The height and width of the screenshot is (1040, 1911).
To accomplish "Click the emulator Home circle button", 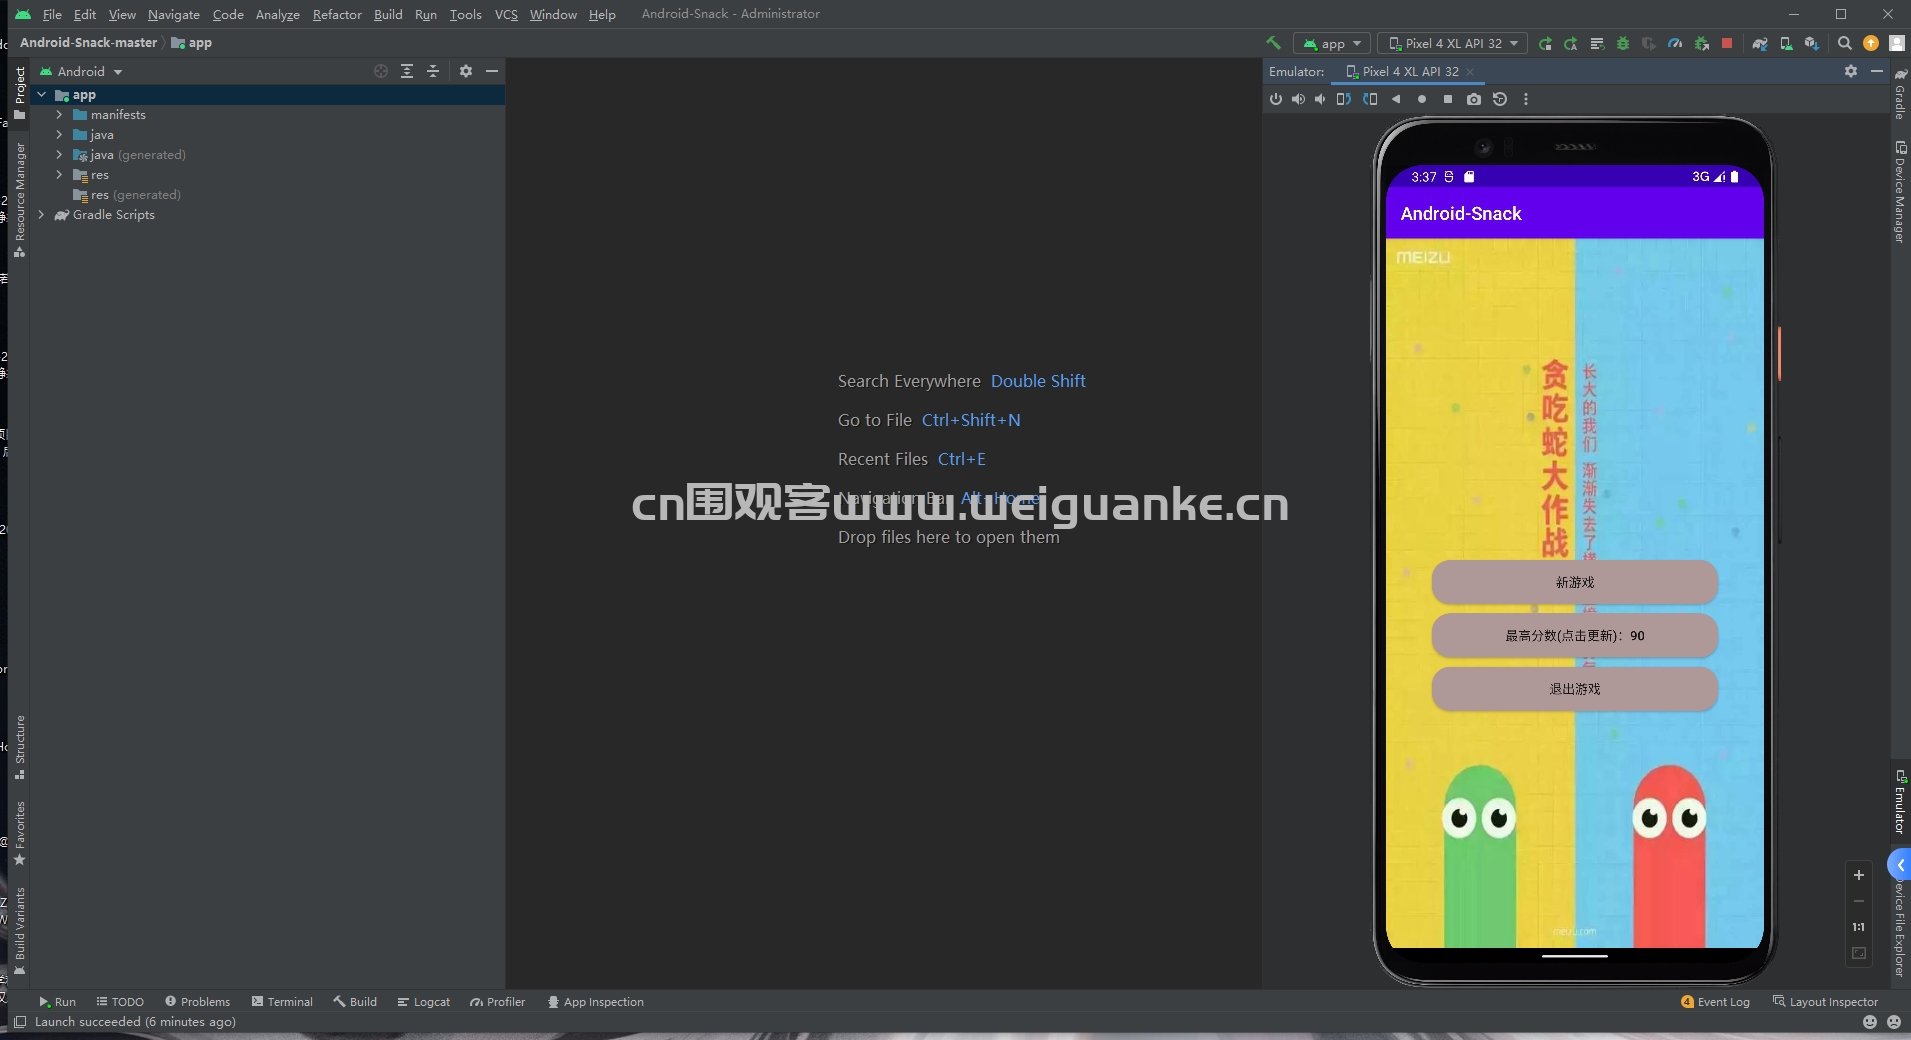I will [1422, 99].
